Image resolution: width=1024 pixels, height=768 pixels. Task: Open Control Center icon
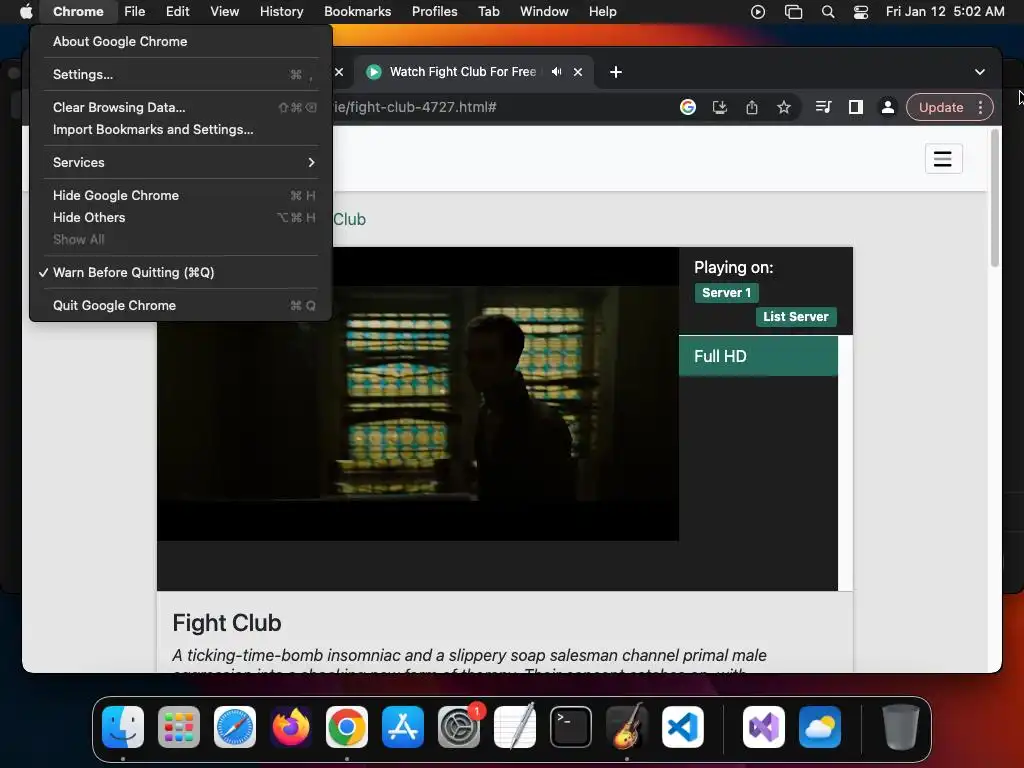tap(861, 12)
